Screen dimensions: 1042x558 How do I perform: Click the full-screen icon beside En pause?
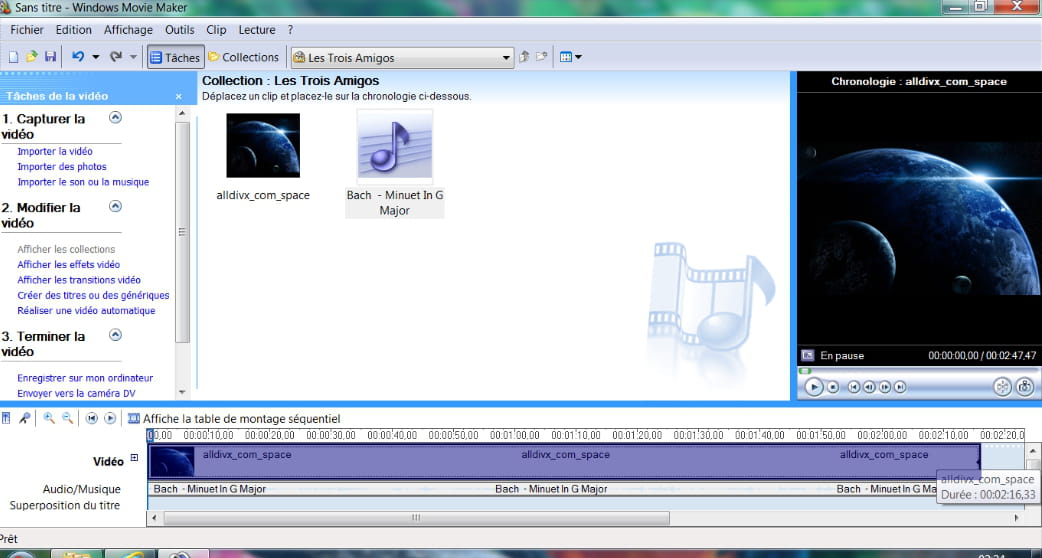807,355
